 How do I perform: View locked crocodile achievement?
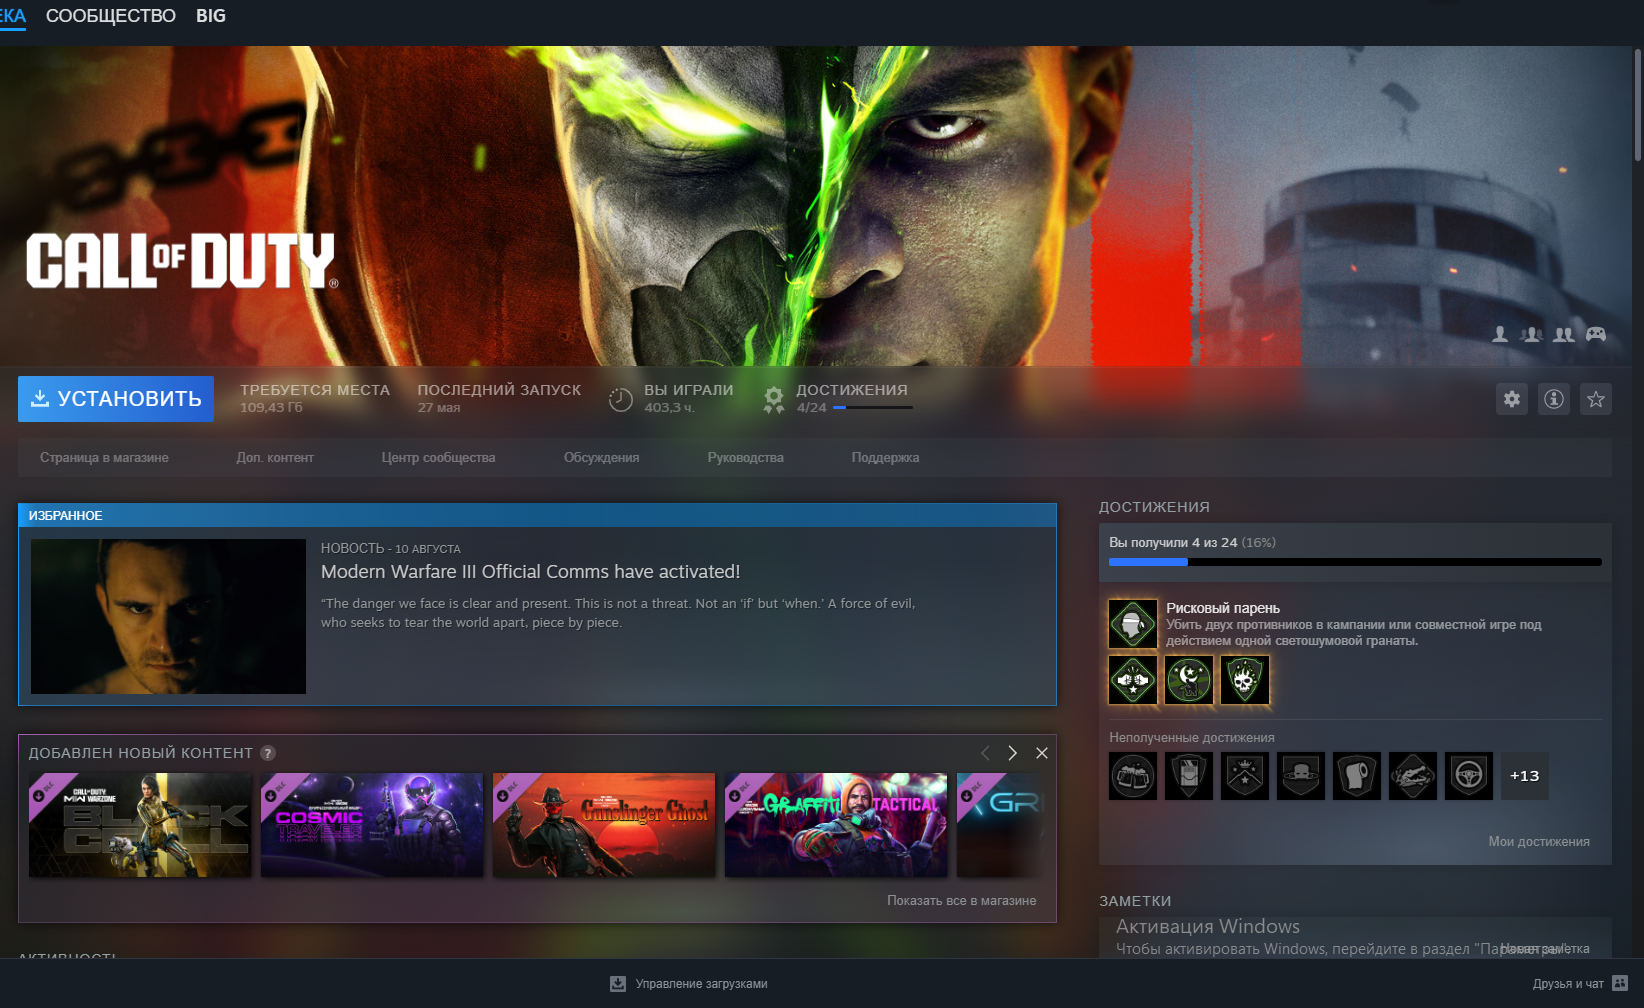pos(1413,776)
